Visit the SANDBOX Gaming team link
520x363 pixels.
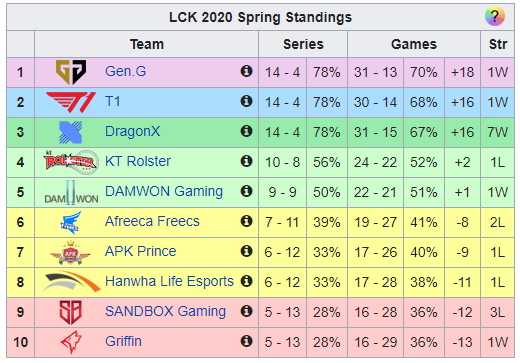coord(165,311)
